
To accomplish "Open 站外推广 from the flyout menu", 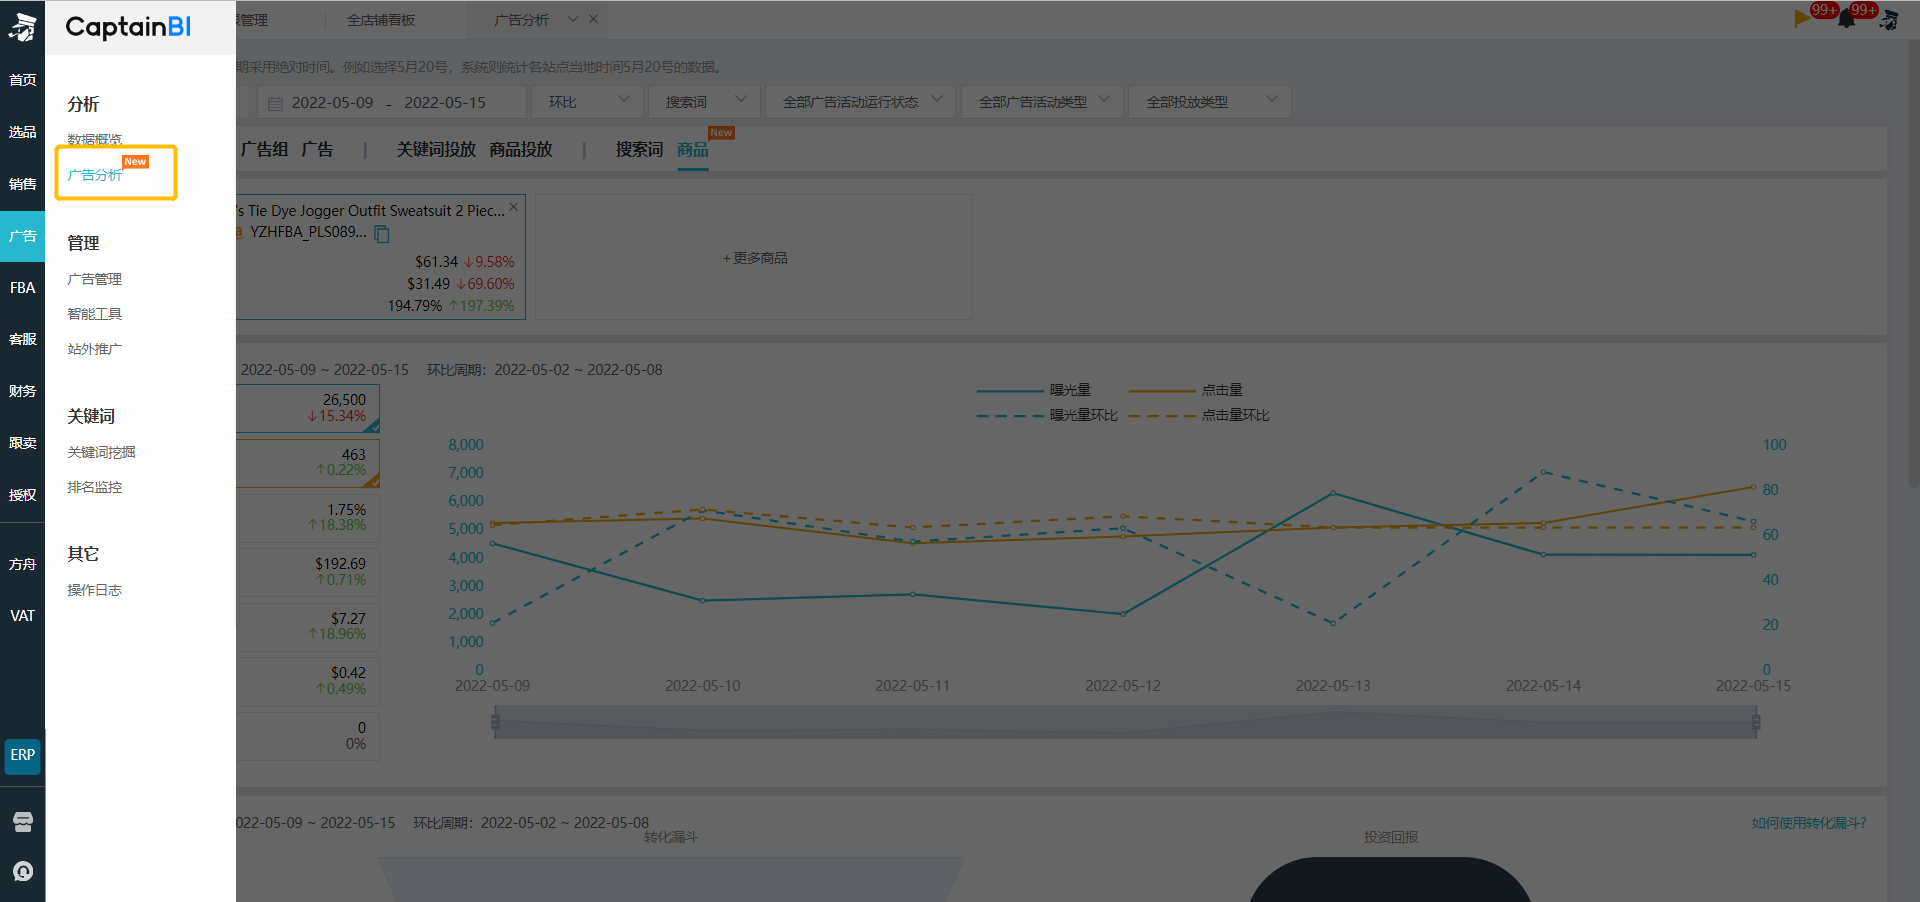I will pos(95,349).
